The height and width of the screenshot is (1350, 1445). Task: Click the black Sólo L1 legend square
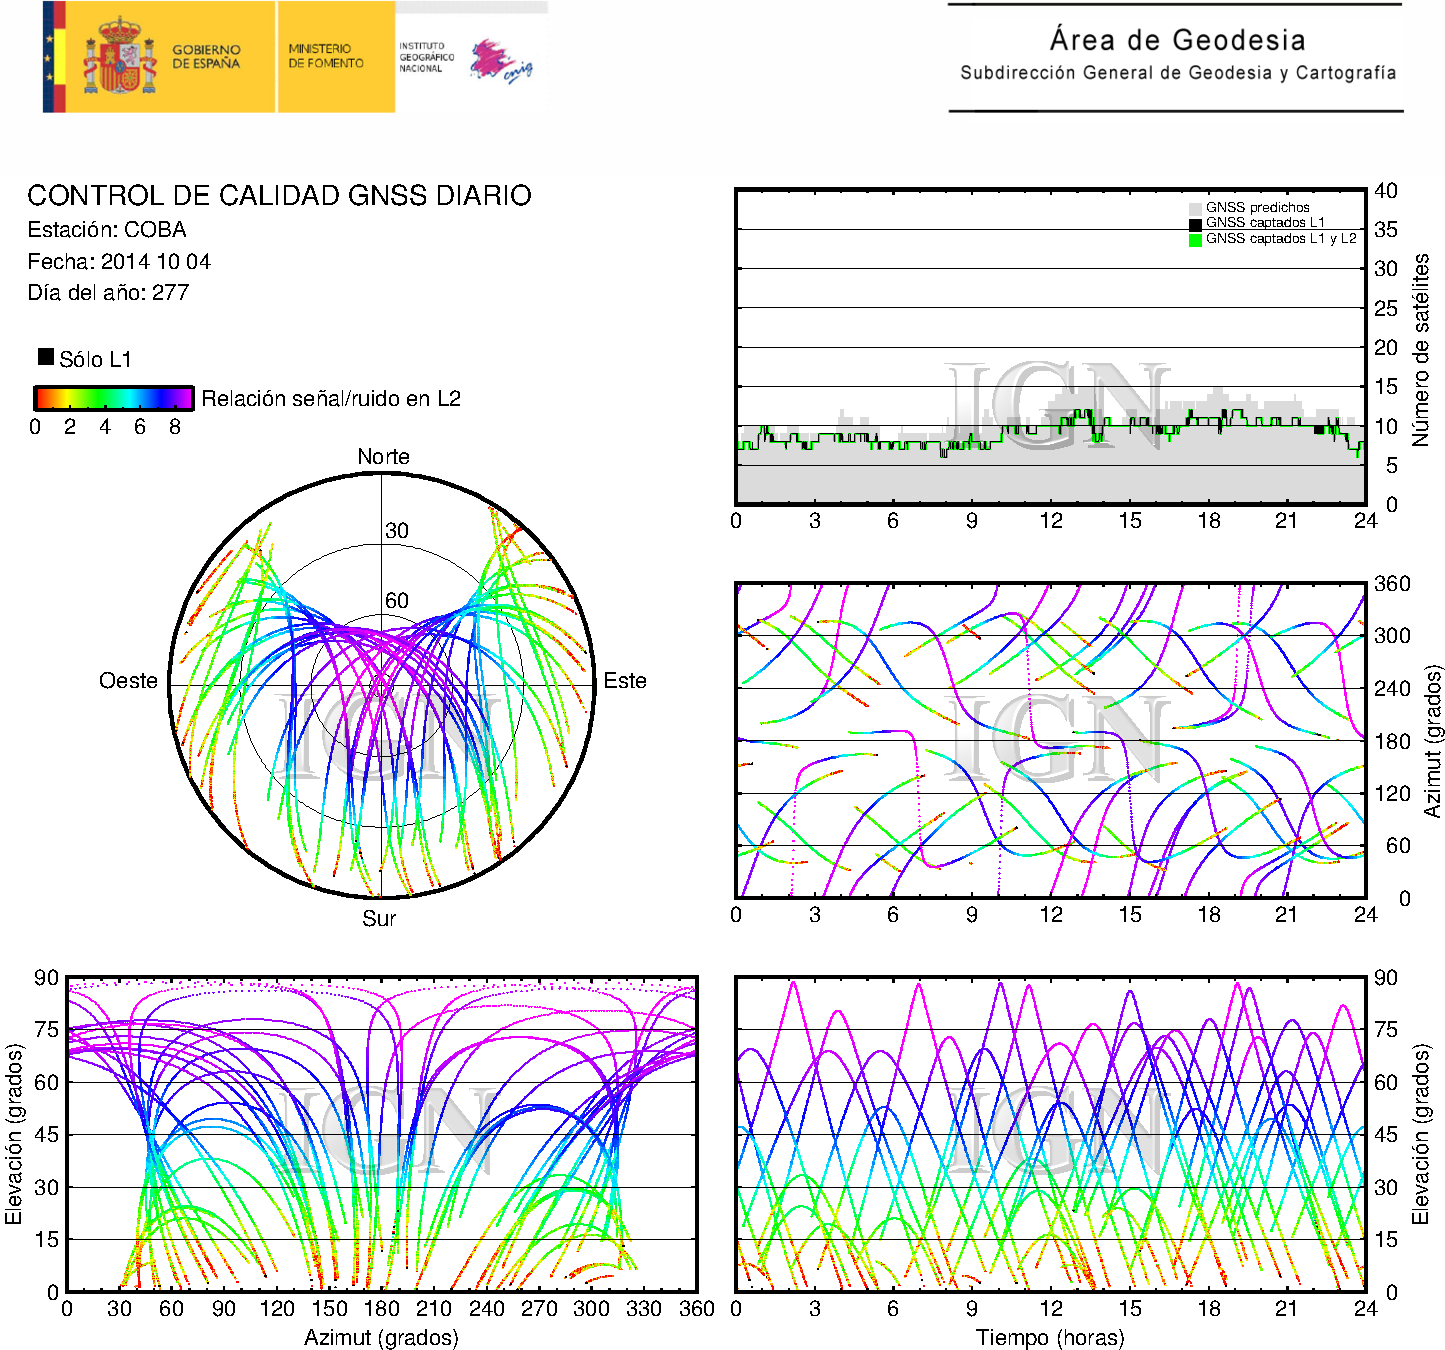pyautogui.click(x=46, y=357)
